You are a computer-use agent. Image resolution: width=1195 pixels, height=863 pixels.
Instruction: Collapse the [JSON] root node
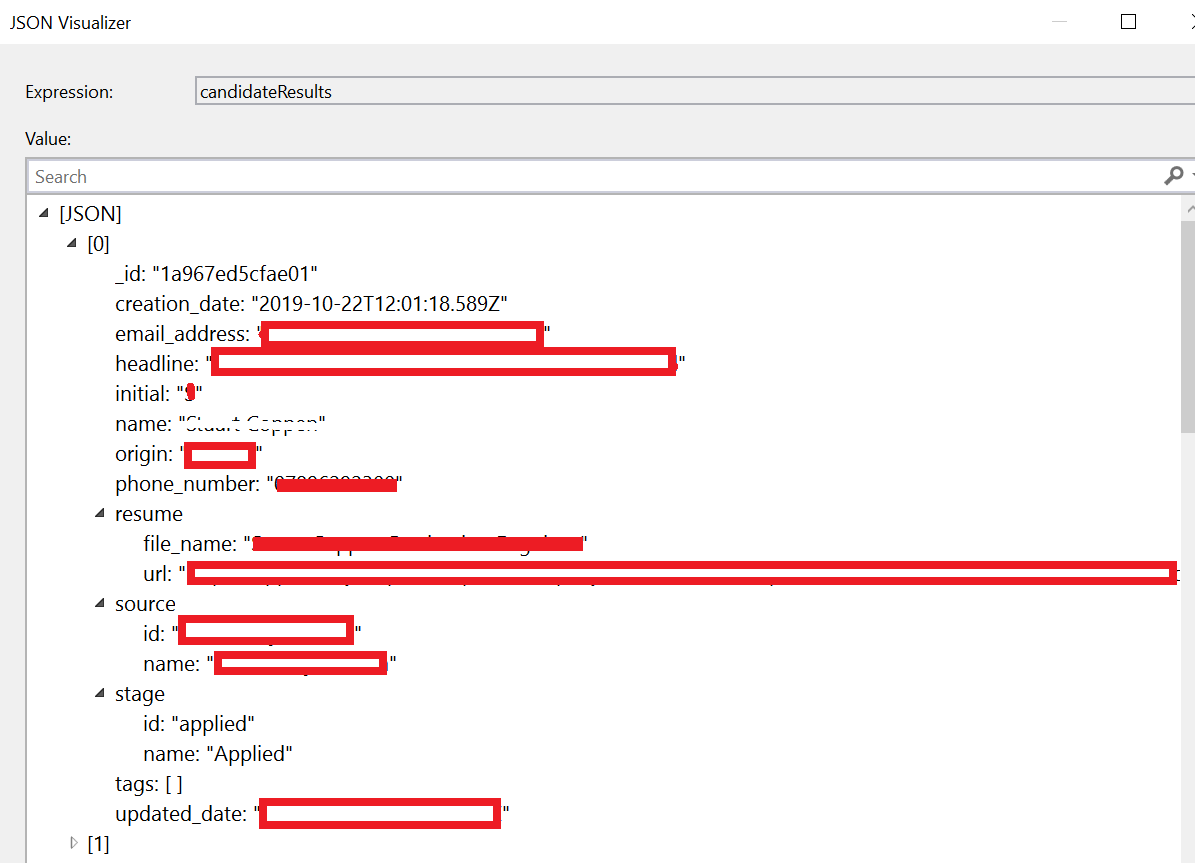pyautogui.click(x=43, y=214)
